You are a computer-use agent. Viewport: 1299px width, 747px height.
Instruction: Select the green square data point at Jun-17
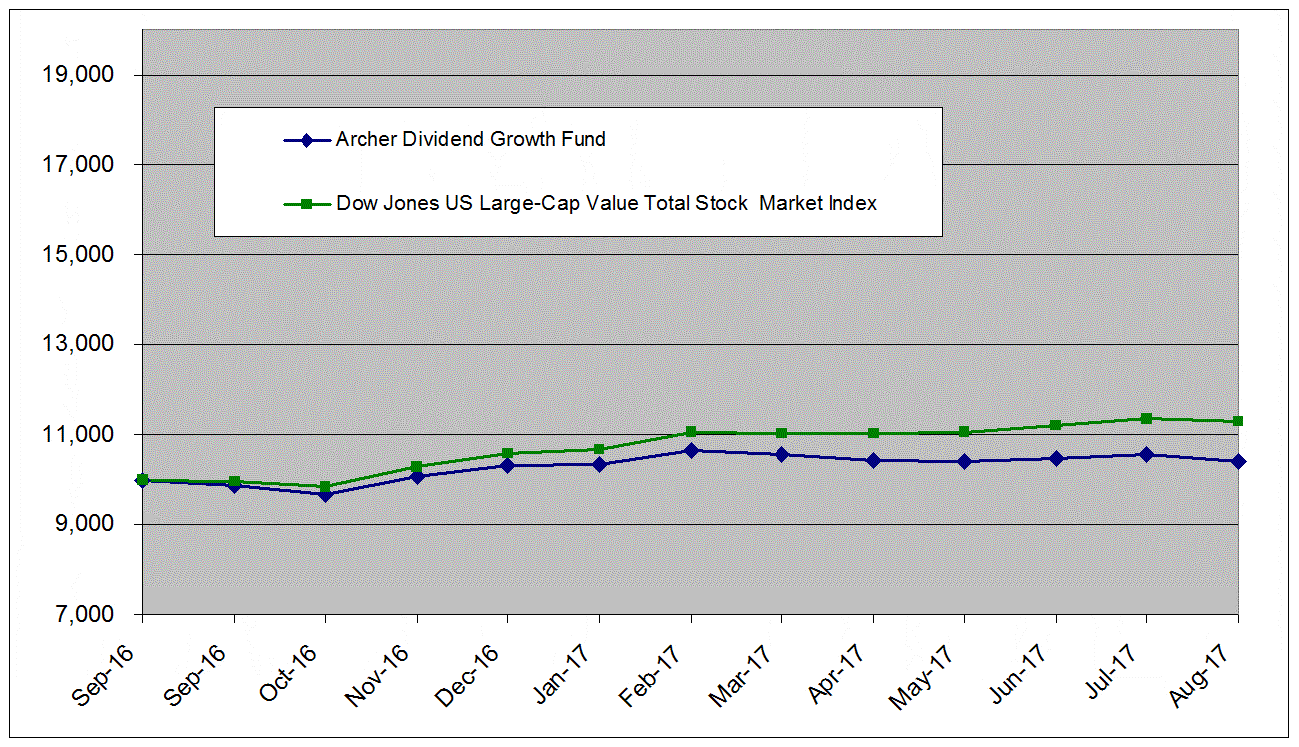coord(1056,425)
